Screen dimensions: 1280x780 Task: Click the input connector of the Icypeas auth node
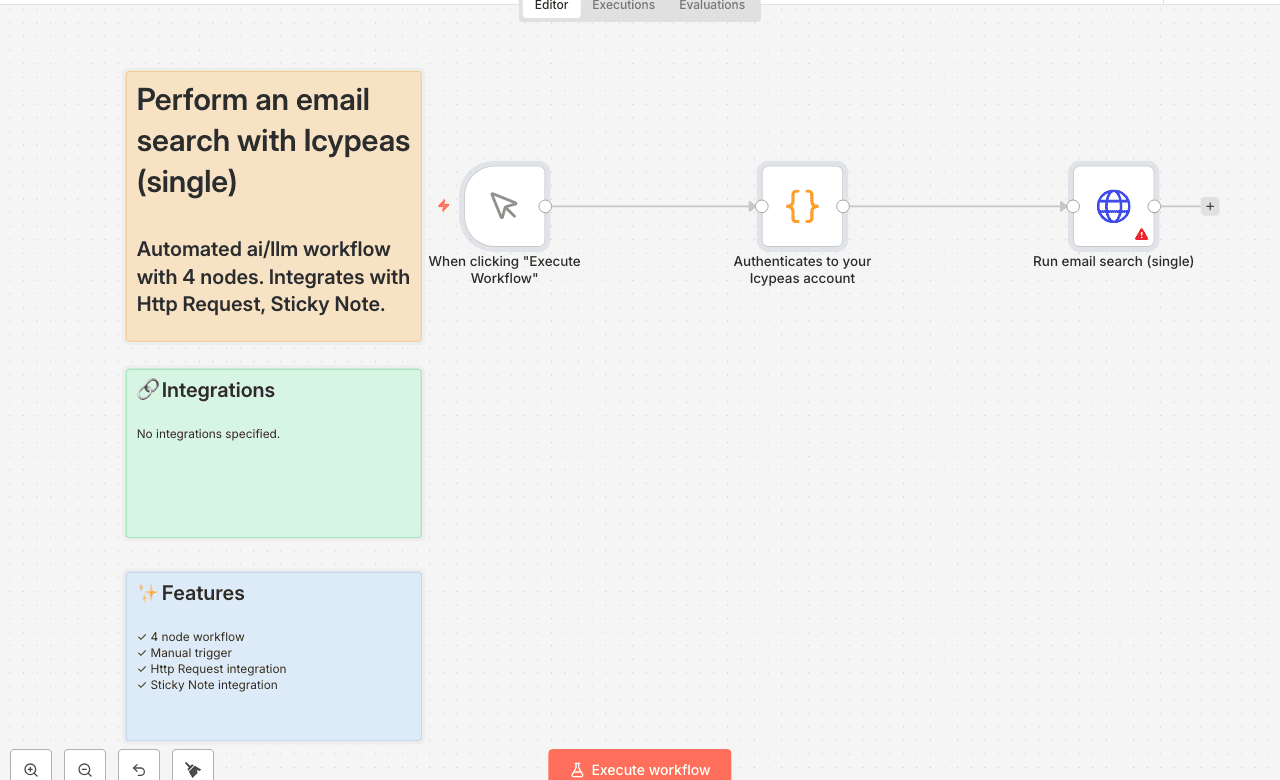tap(761, 205)
